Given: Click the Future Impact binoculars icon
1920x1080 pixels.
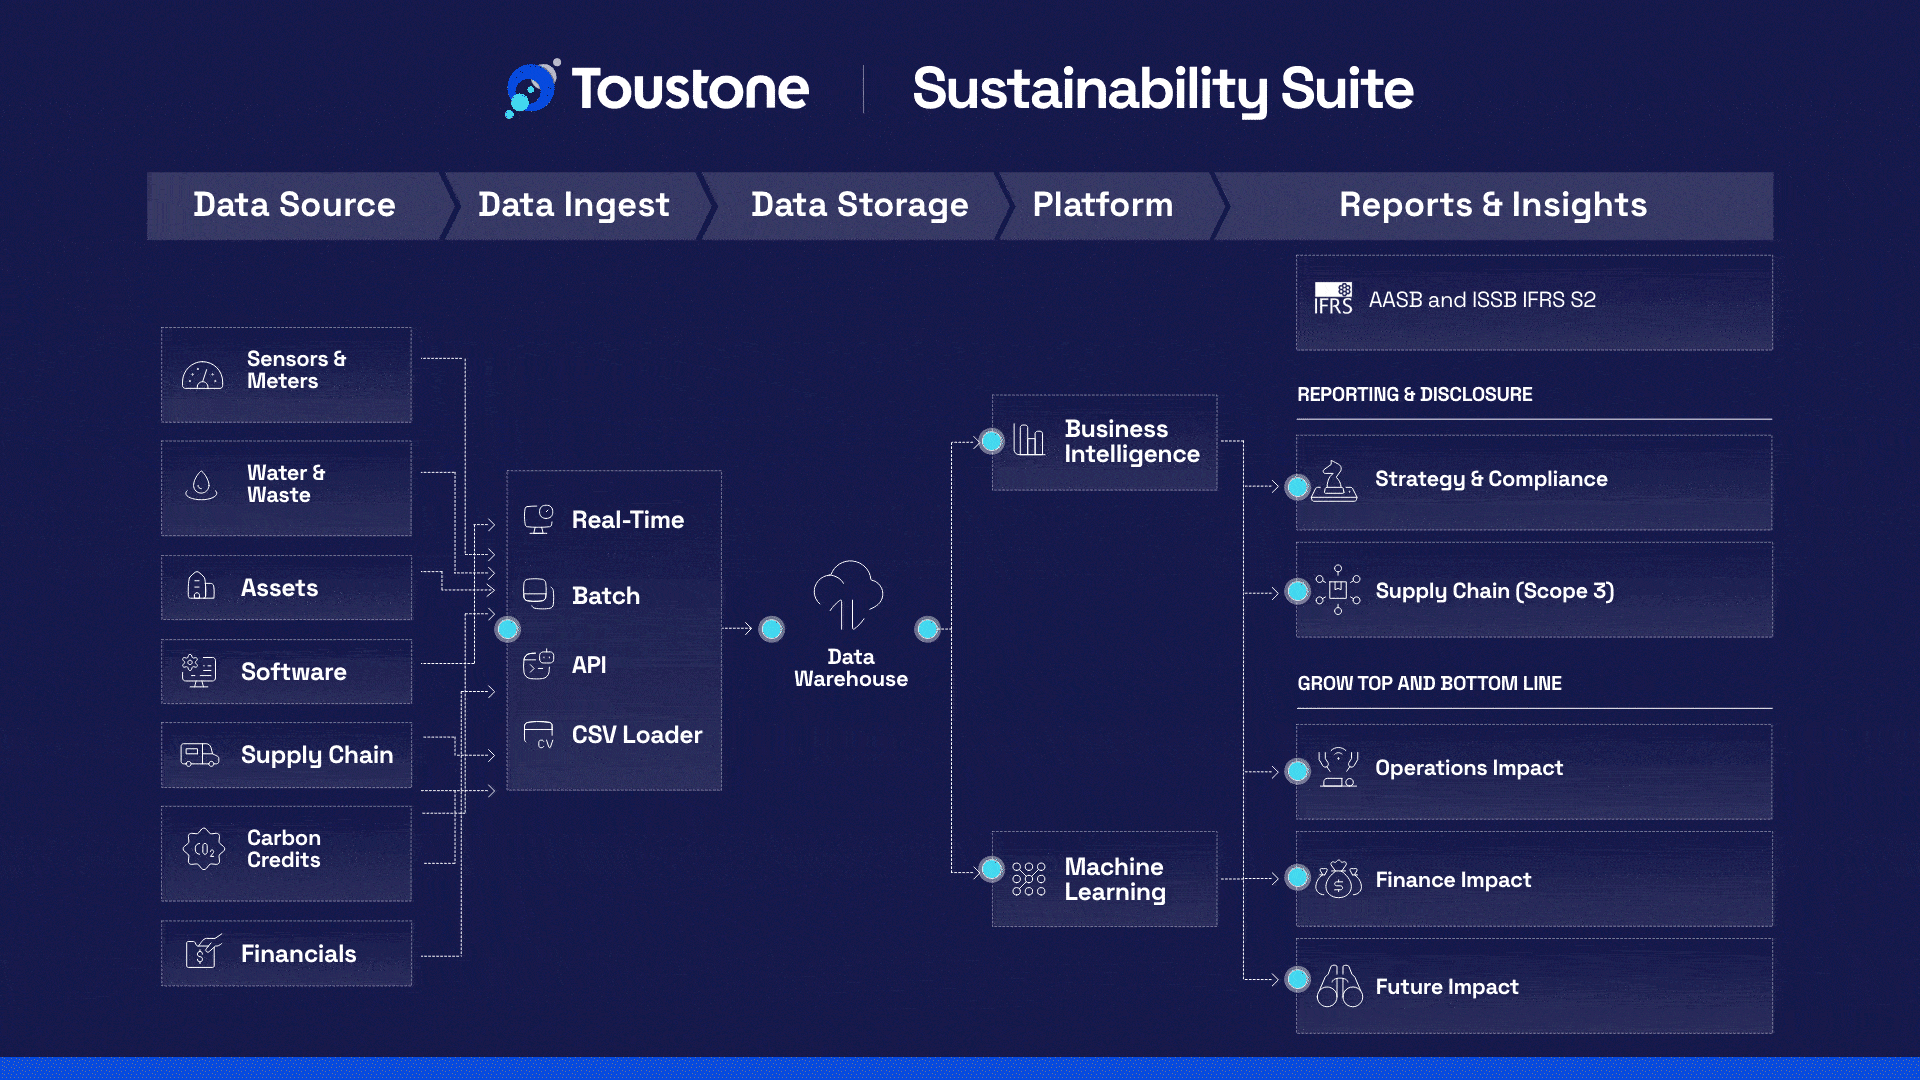Looking at the screenshot, I should 1339,986.
